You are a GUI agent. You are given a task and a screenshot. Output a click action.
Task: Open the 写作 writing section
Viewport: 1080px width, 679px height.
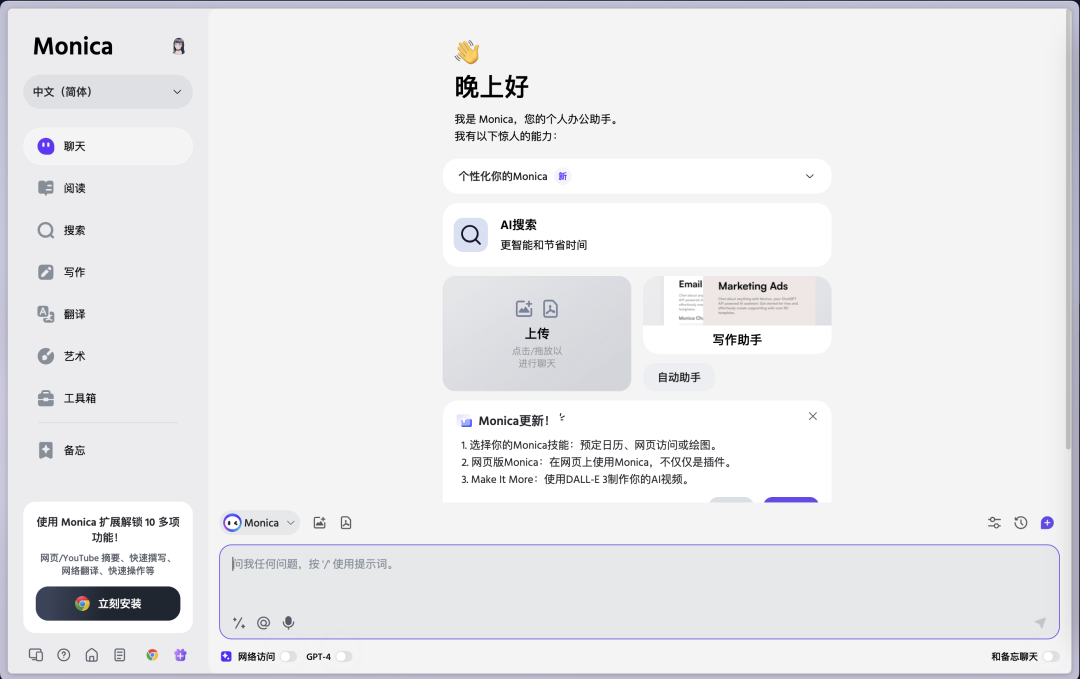click(107, 272)
